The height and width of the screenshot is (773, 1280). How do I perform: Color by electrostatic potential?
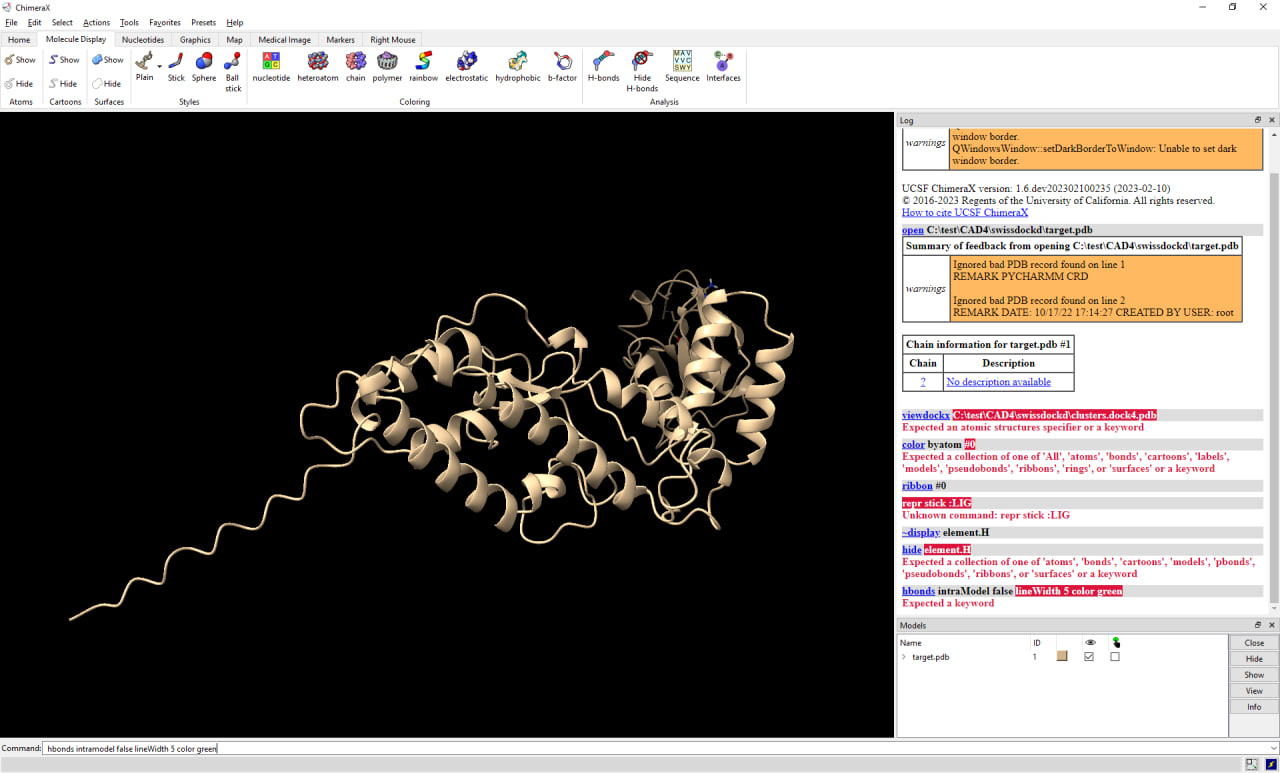click(466, 66)
